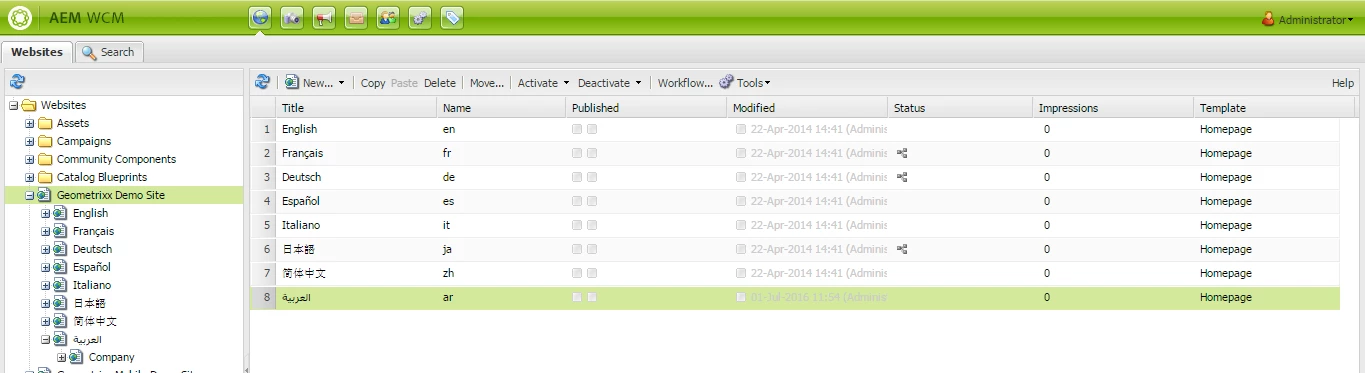Open the Tools gears icon in header
The image size is (1365, 373).
(420, 18)
